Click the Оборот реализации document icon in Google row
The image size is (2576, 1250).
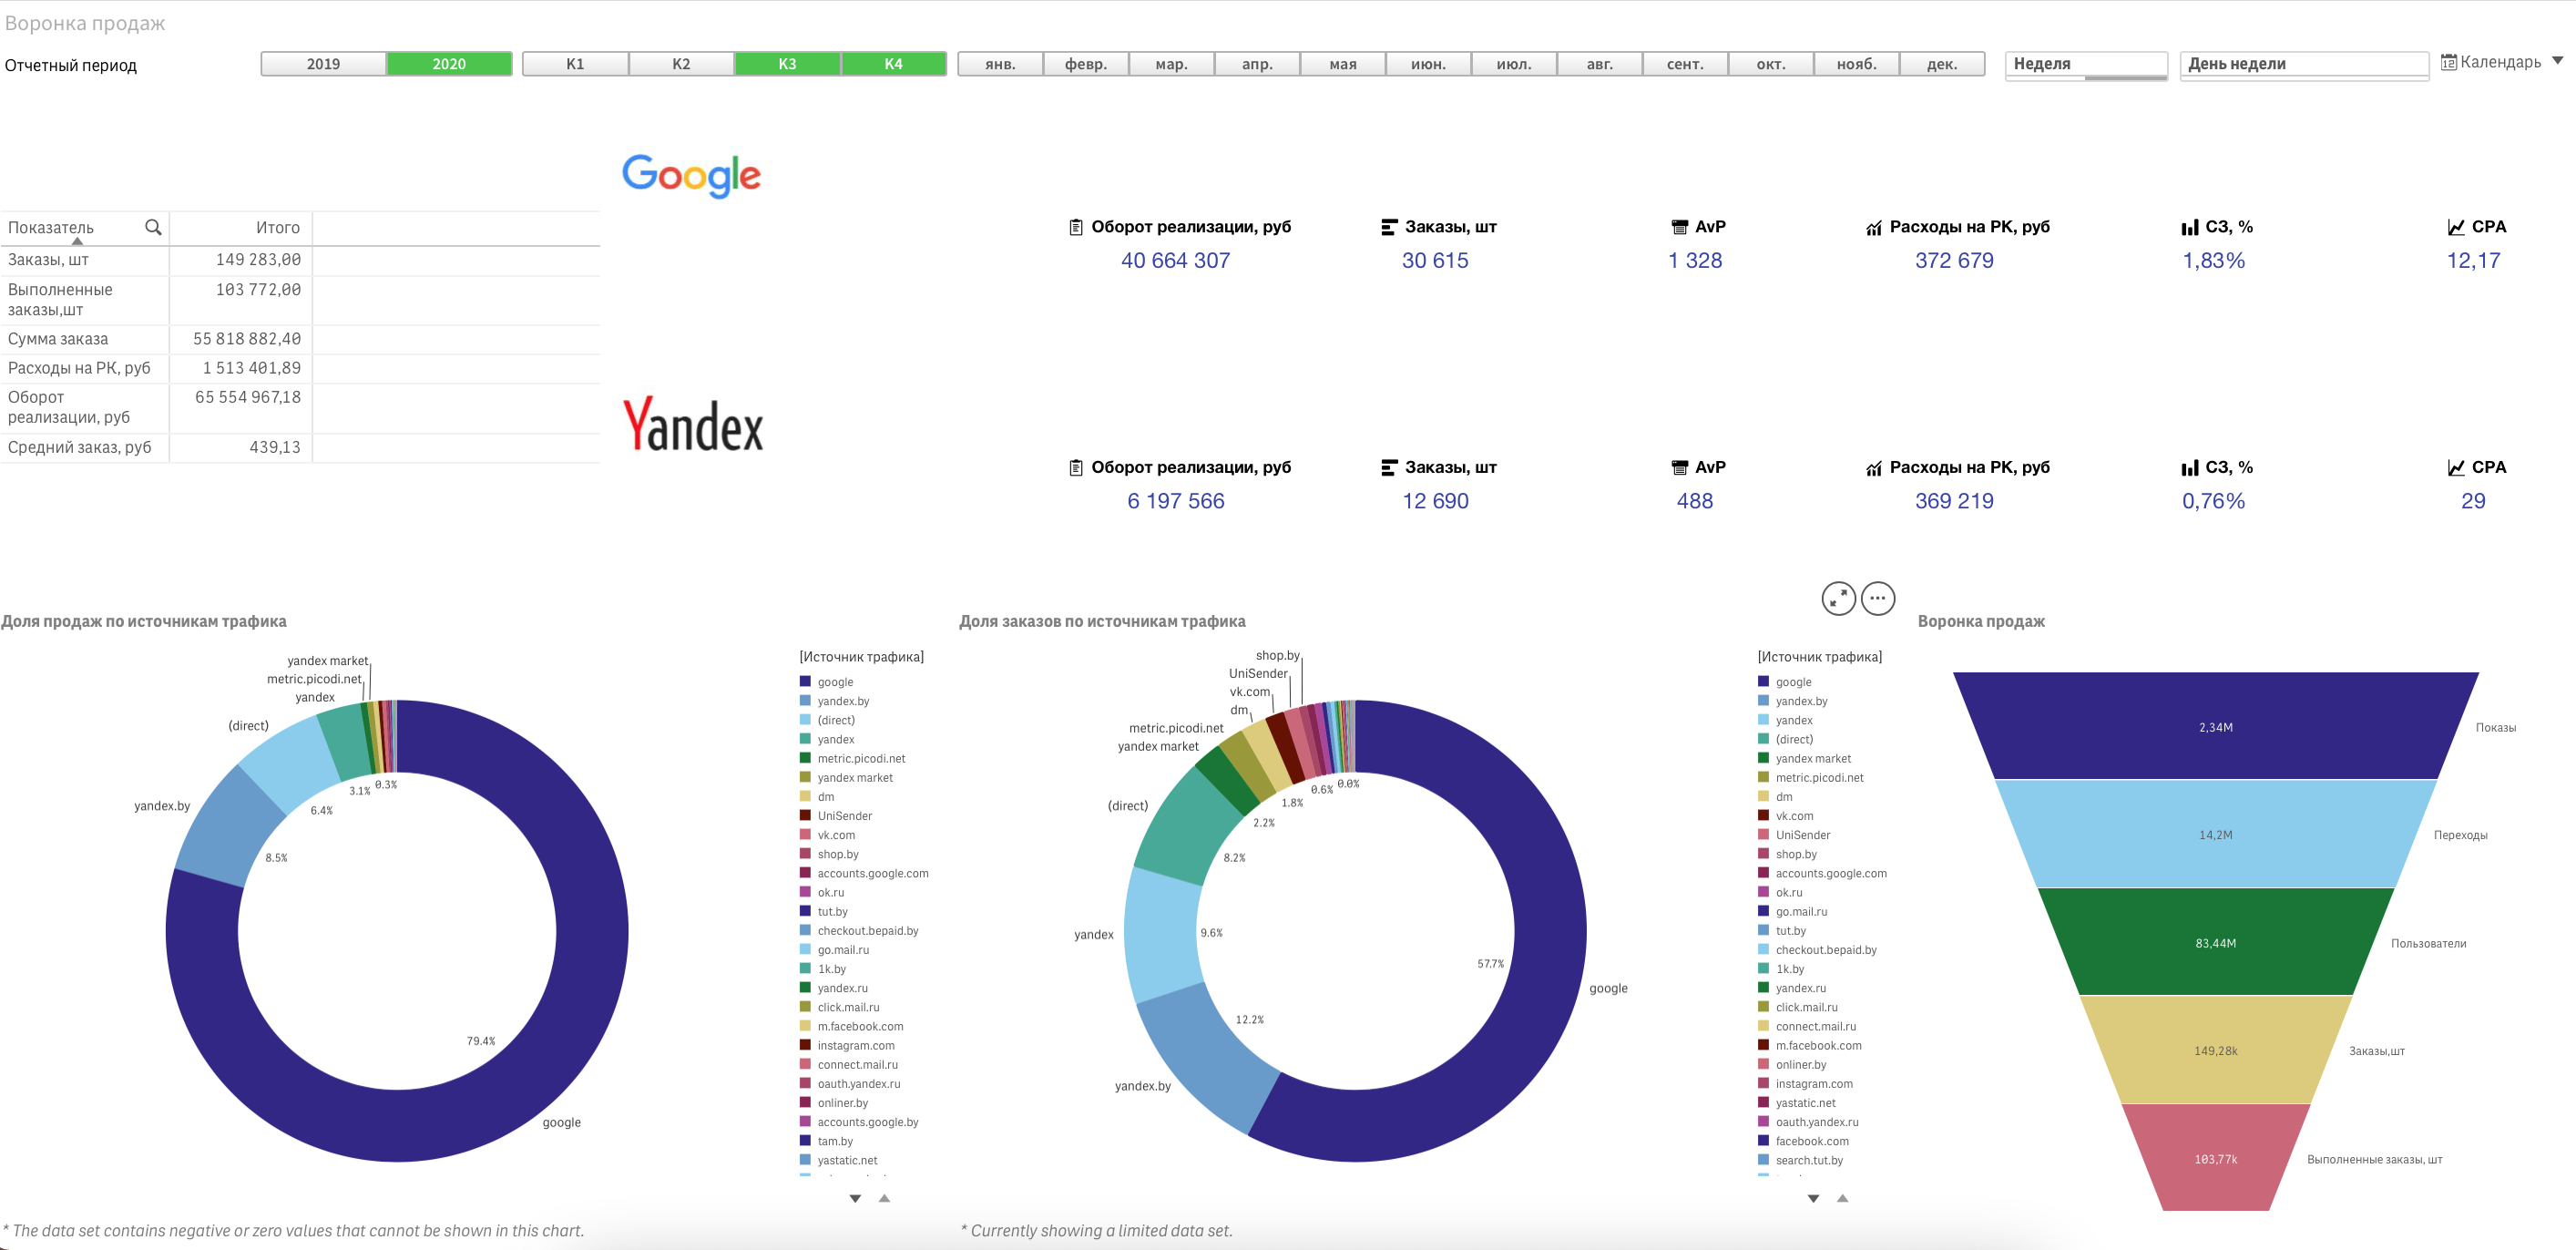[1077, 226]
